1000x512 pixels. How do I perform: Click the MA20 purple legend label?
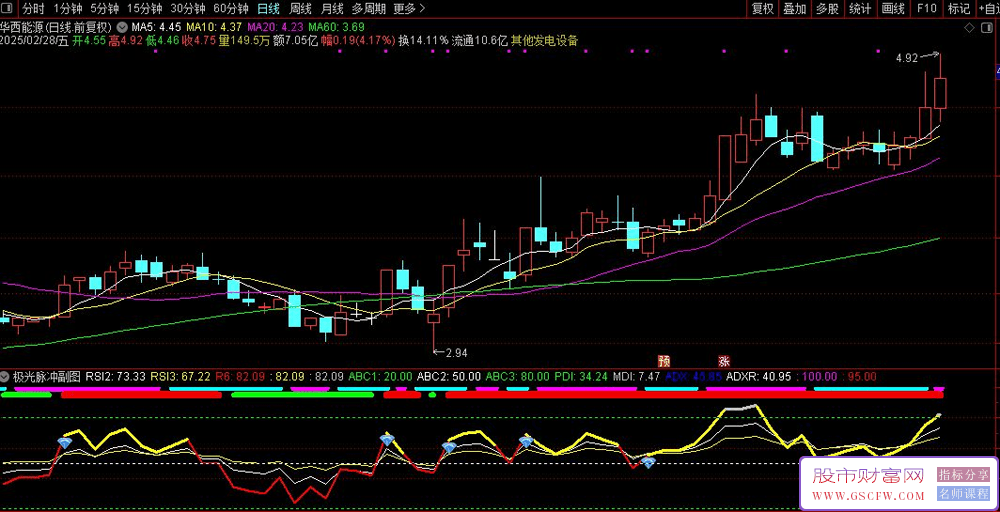(276, 27)
